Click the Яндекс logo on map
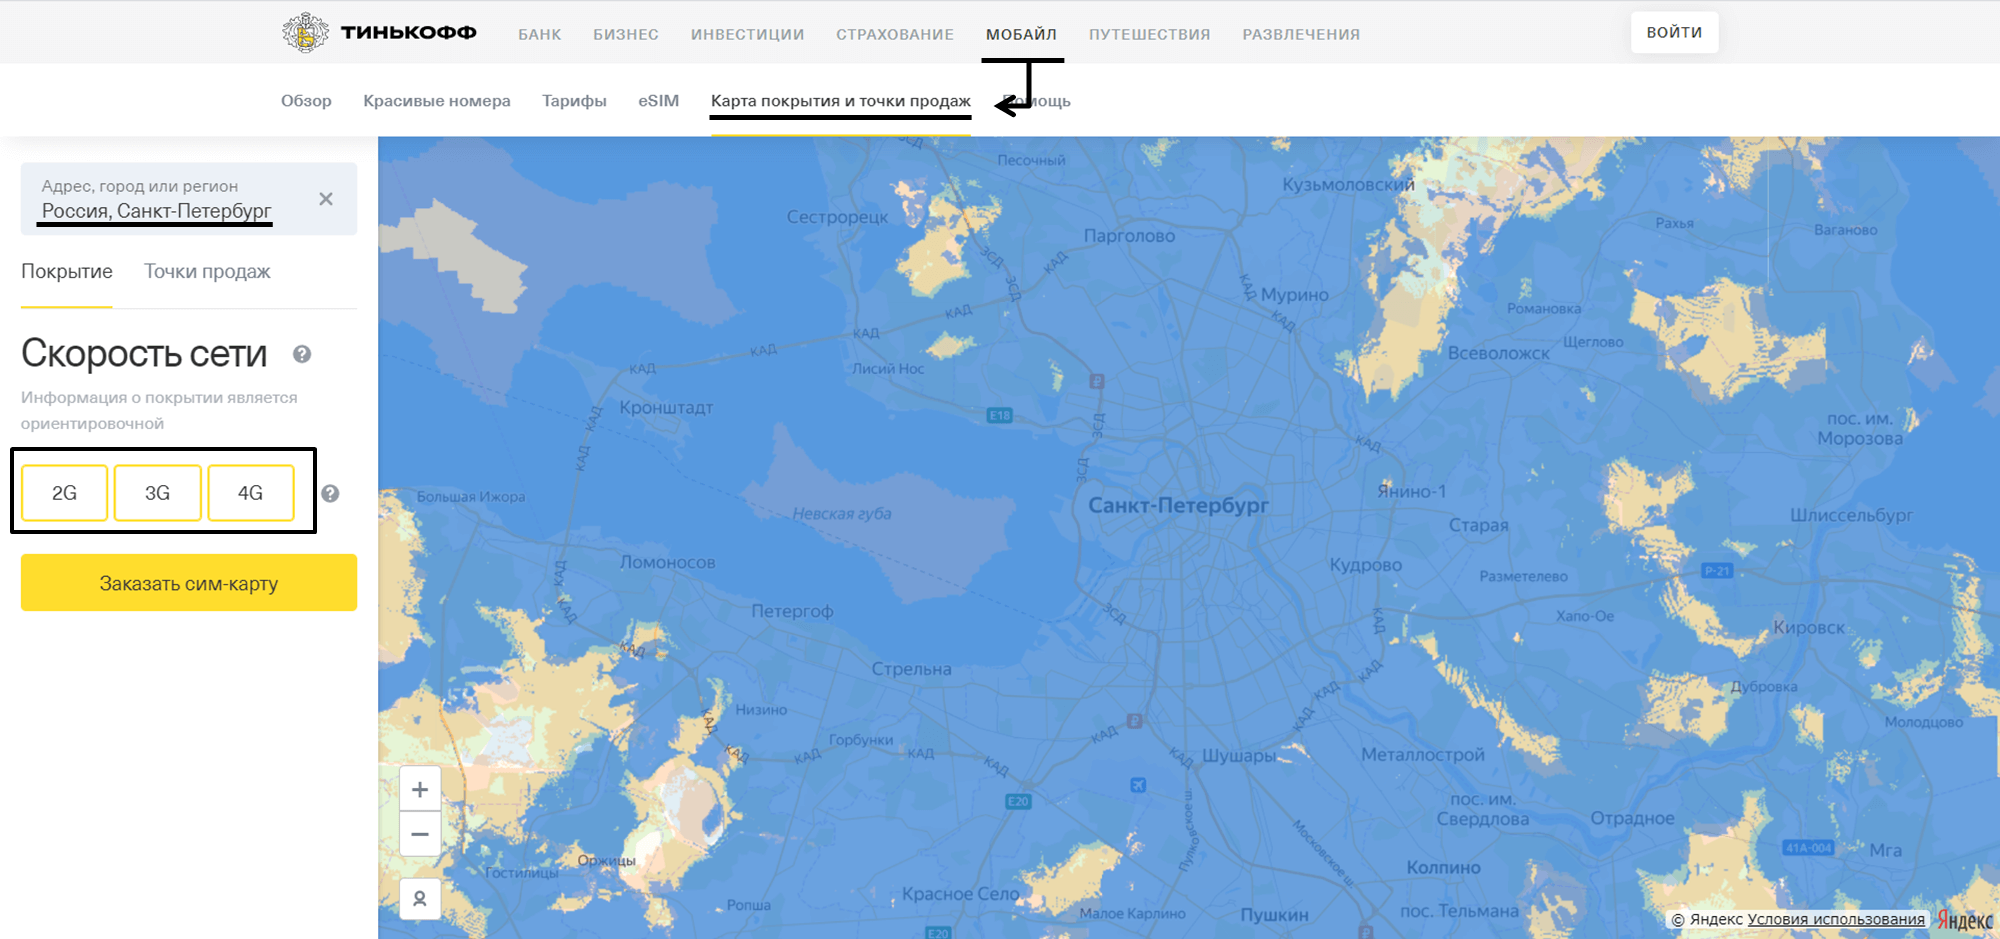 pyautogui.click(x=1964, y=919)
